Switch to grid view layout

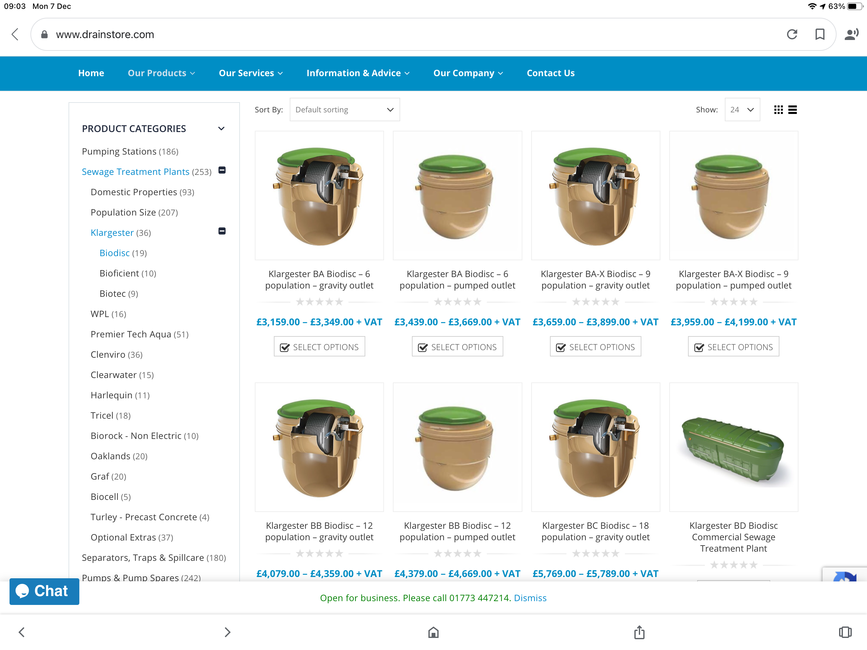778,109
